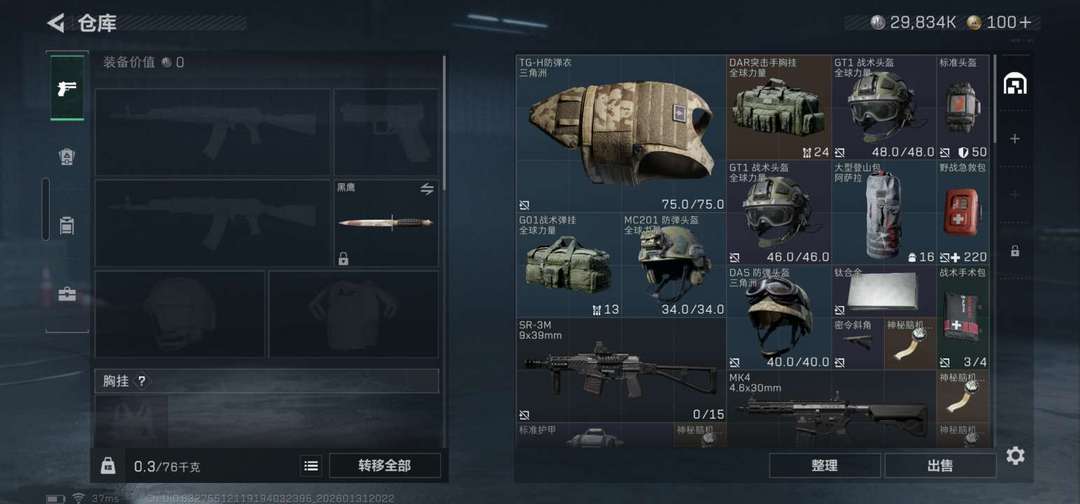Click the 转移全部 button
1080x504 pixels.
[385, 465]
